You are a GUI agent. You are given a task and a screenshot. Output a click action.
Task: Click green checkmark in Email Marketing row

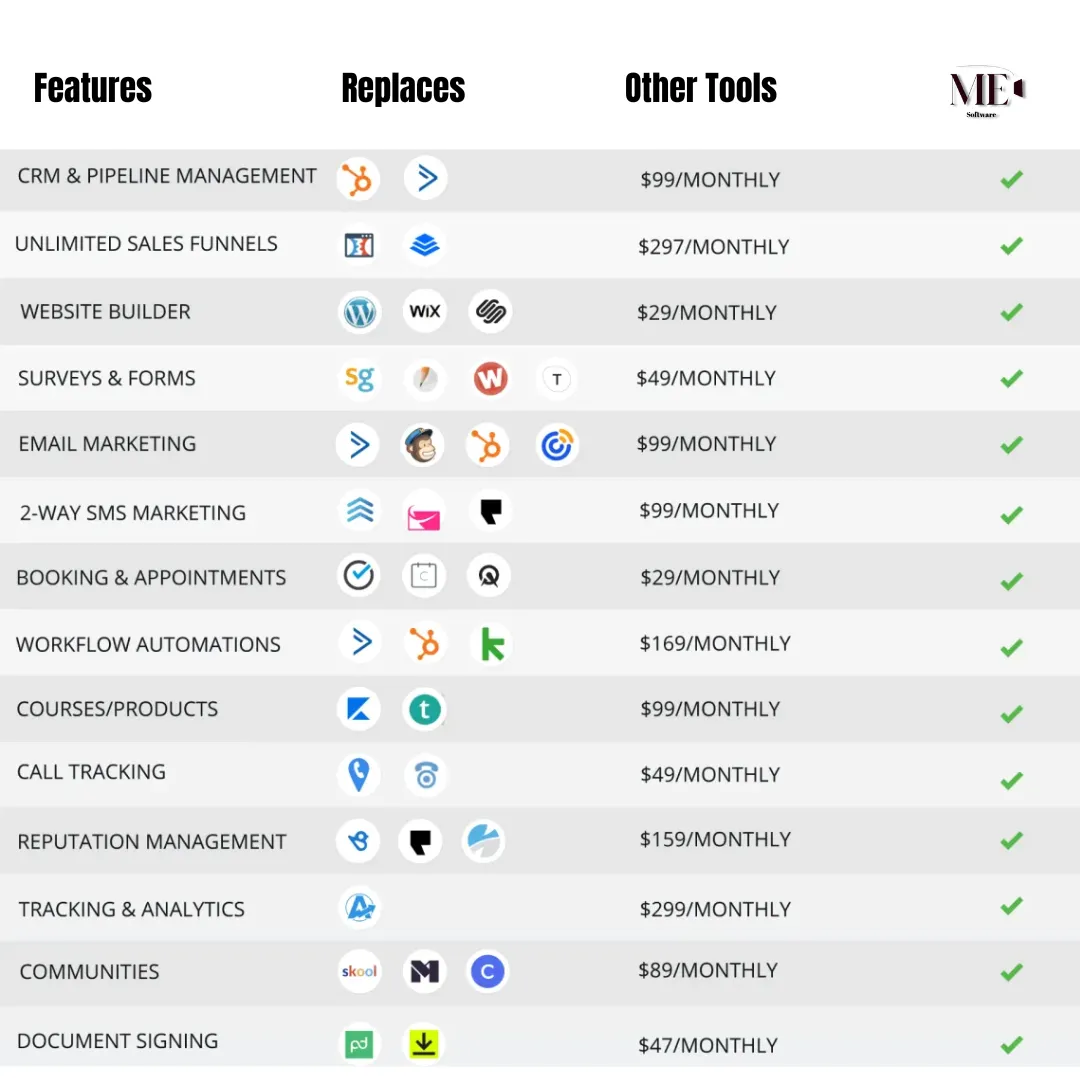[1011, 445]
